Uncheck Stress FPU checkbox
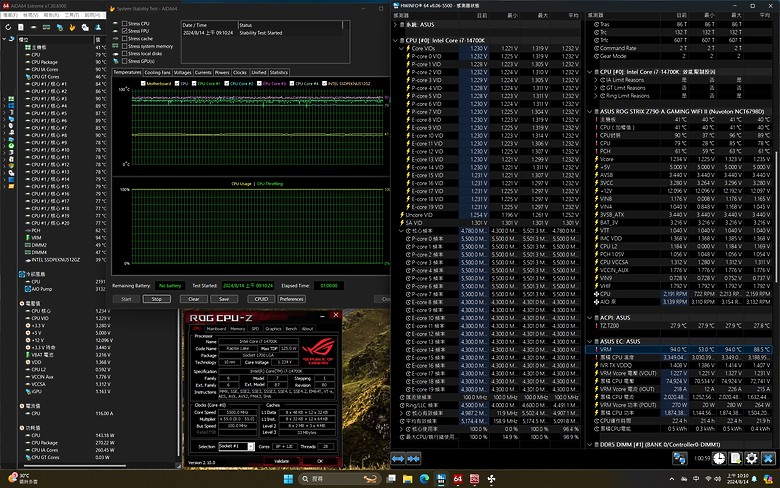The width and height of the screenshot is (780, 488). pyautogui.click(x=124, y=31)
